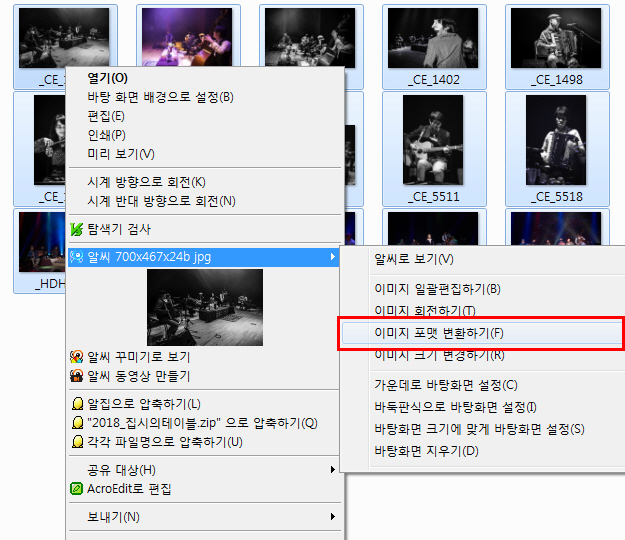This screenshot has height=540, width=625.
Task: Select 바둑판식으로 바탕화면 설정(I)
Action: pos(455,407)
